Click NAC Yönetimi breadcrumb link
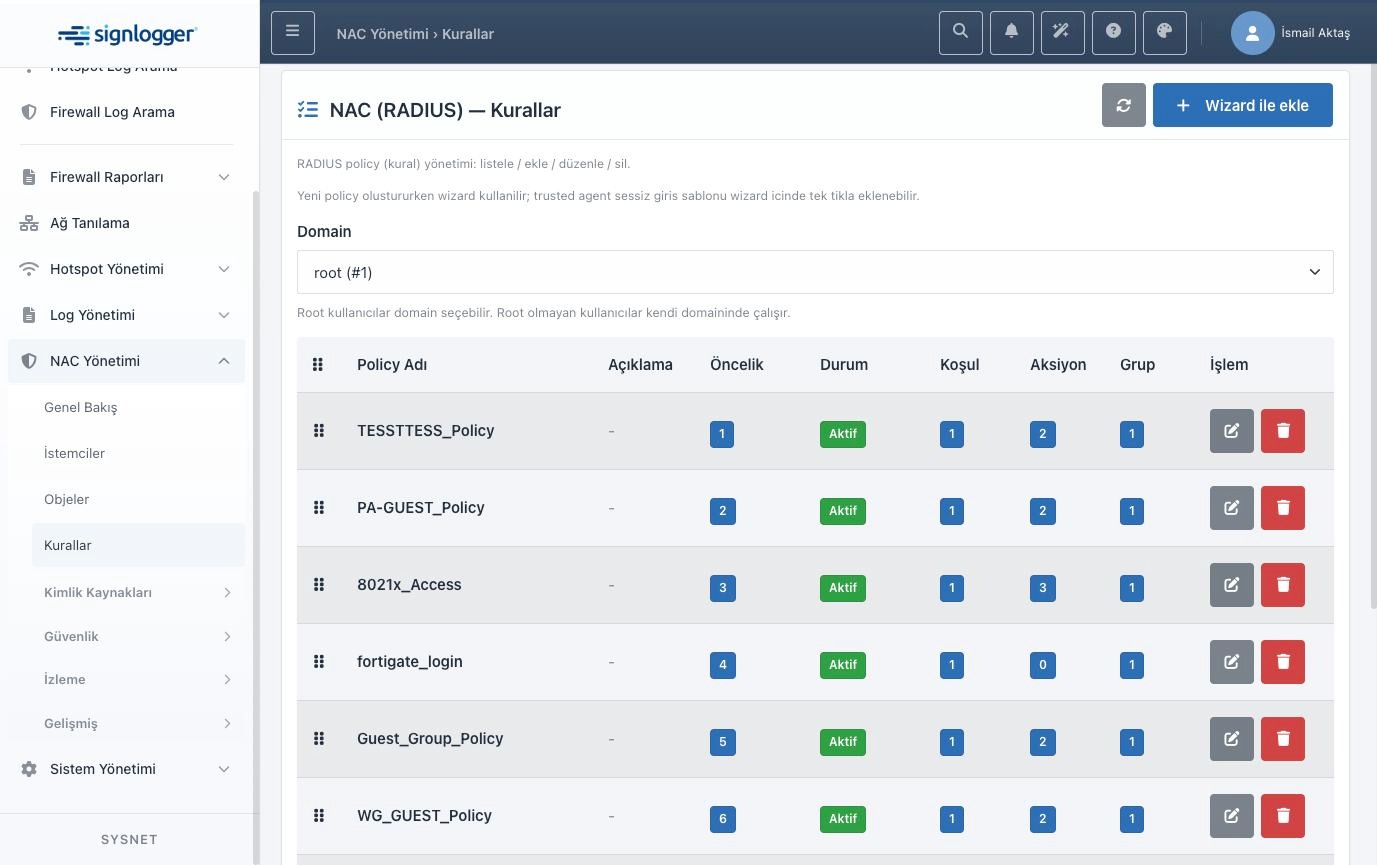 pos(383,34)
